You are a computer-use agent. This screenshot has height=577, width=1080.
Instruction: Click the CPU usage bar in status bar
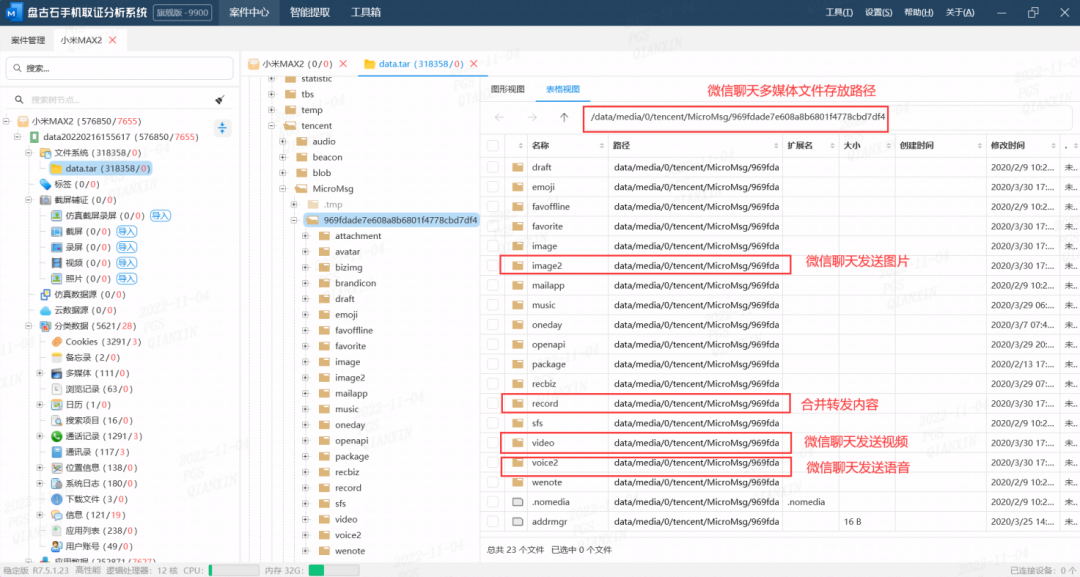pyautogui.click(x=234, y=570)
